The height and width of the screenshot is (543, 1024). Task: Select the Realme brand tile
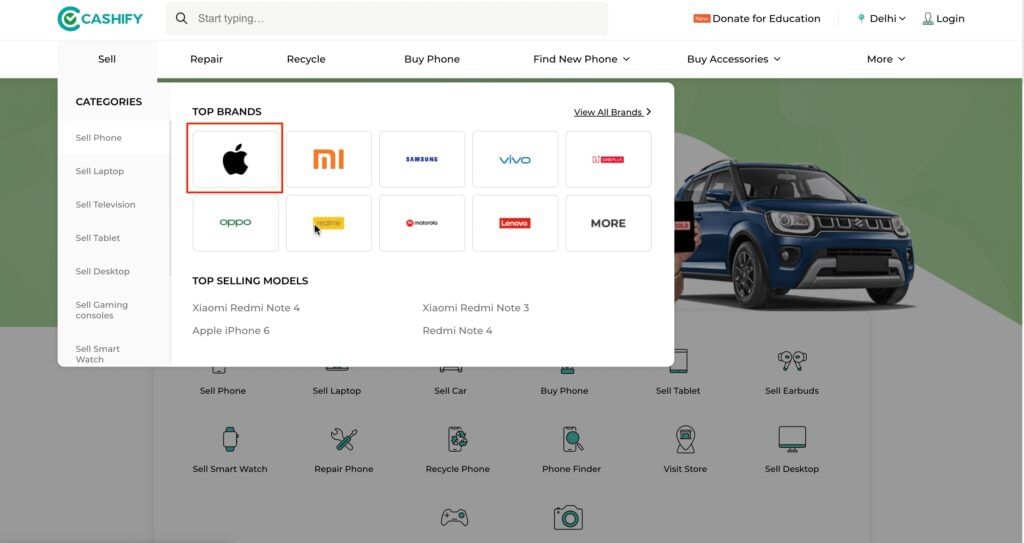tap(328, 223)
